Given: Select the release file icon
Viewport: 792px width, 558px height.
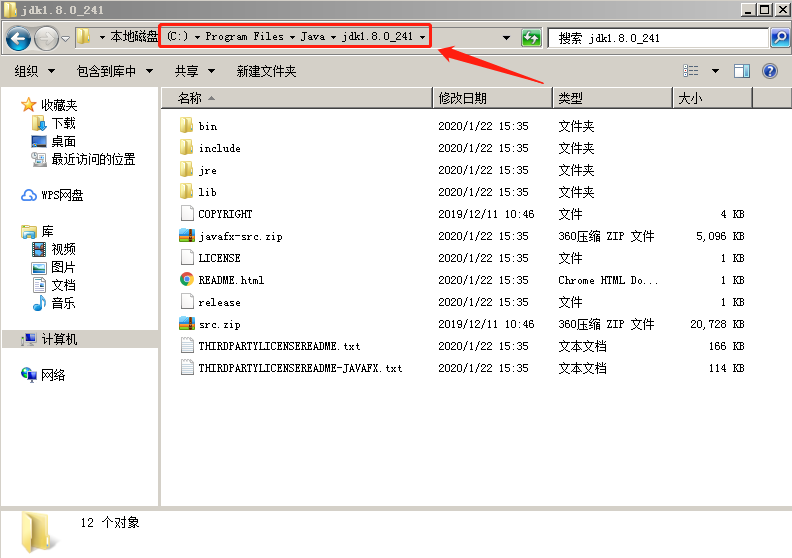Looking at the screenshot, I should pyautogui.click(x=187, y=301).
